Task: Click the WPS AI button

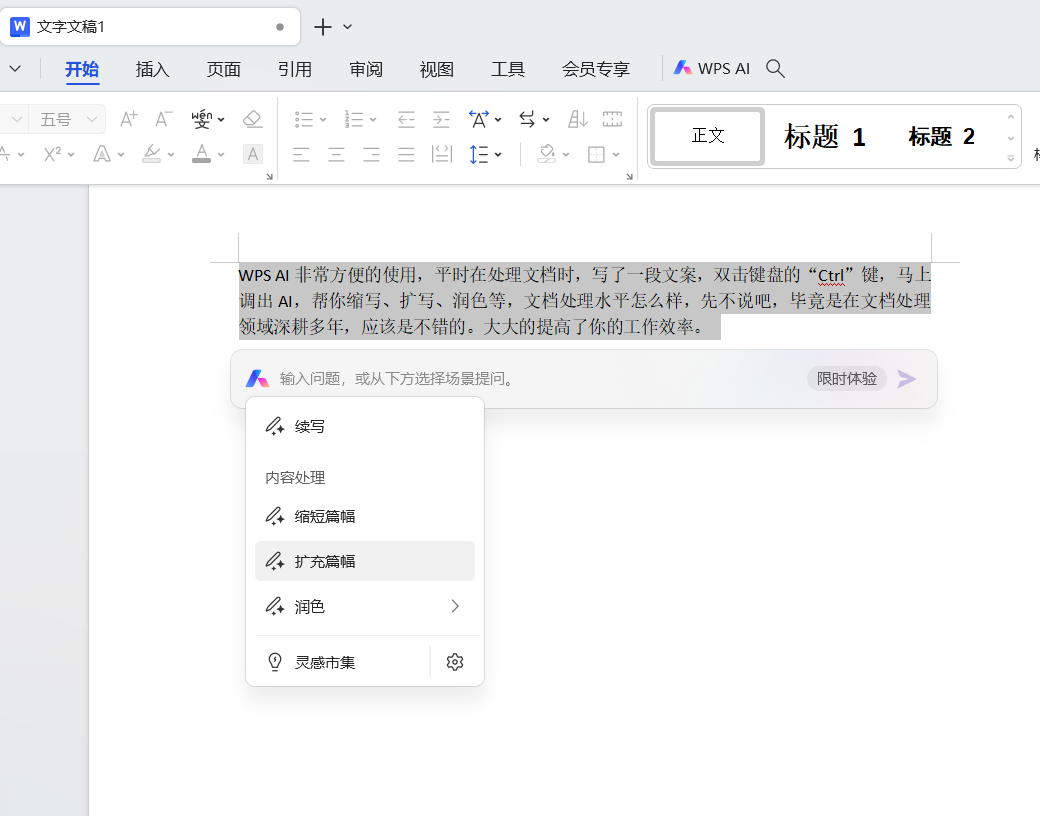Action: 712,69
